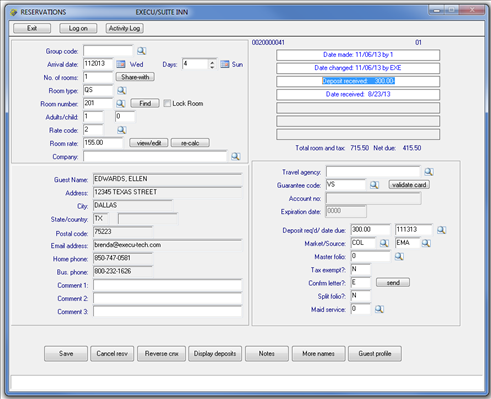Click the Guest Name field
The width and height of the screenshot is (491, 399).
pyautogui.click(x=168, y=179)
